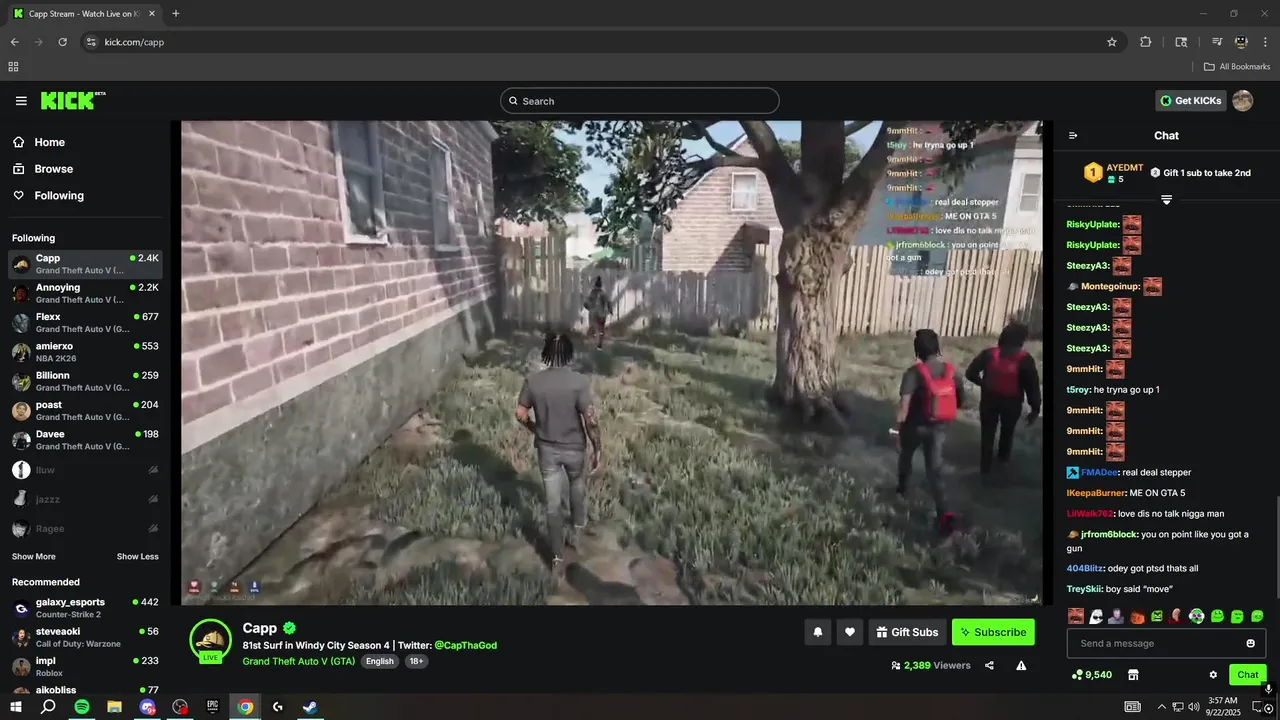This screenshot has height=720, width=1280.
Task: Open chat settings gear icon
Action: (x=1213, y=675)
